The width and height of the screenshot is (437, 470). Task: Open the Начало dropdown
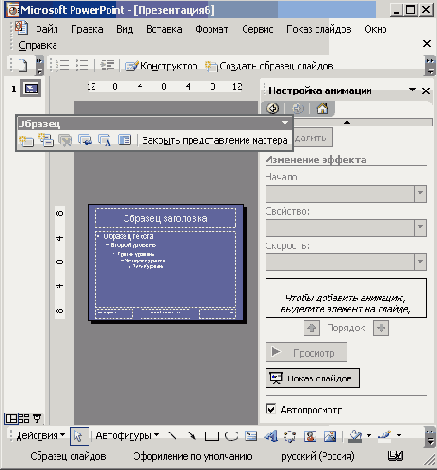tap(420, 193)
